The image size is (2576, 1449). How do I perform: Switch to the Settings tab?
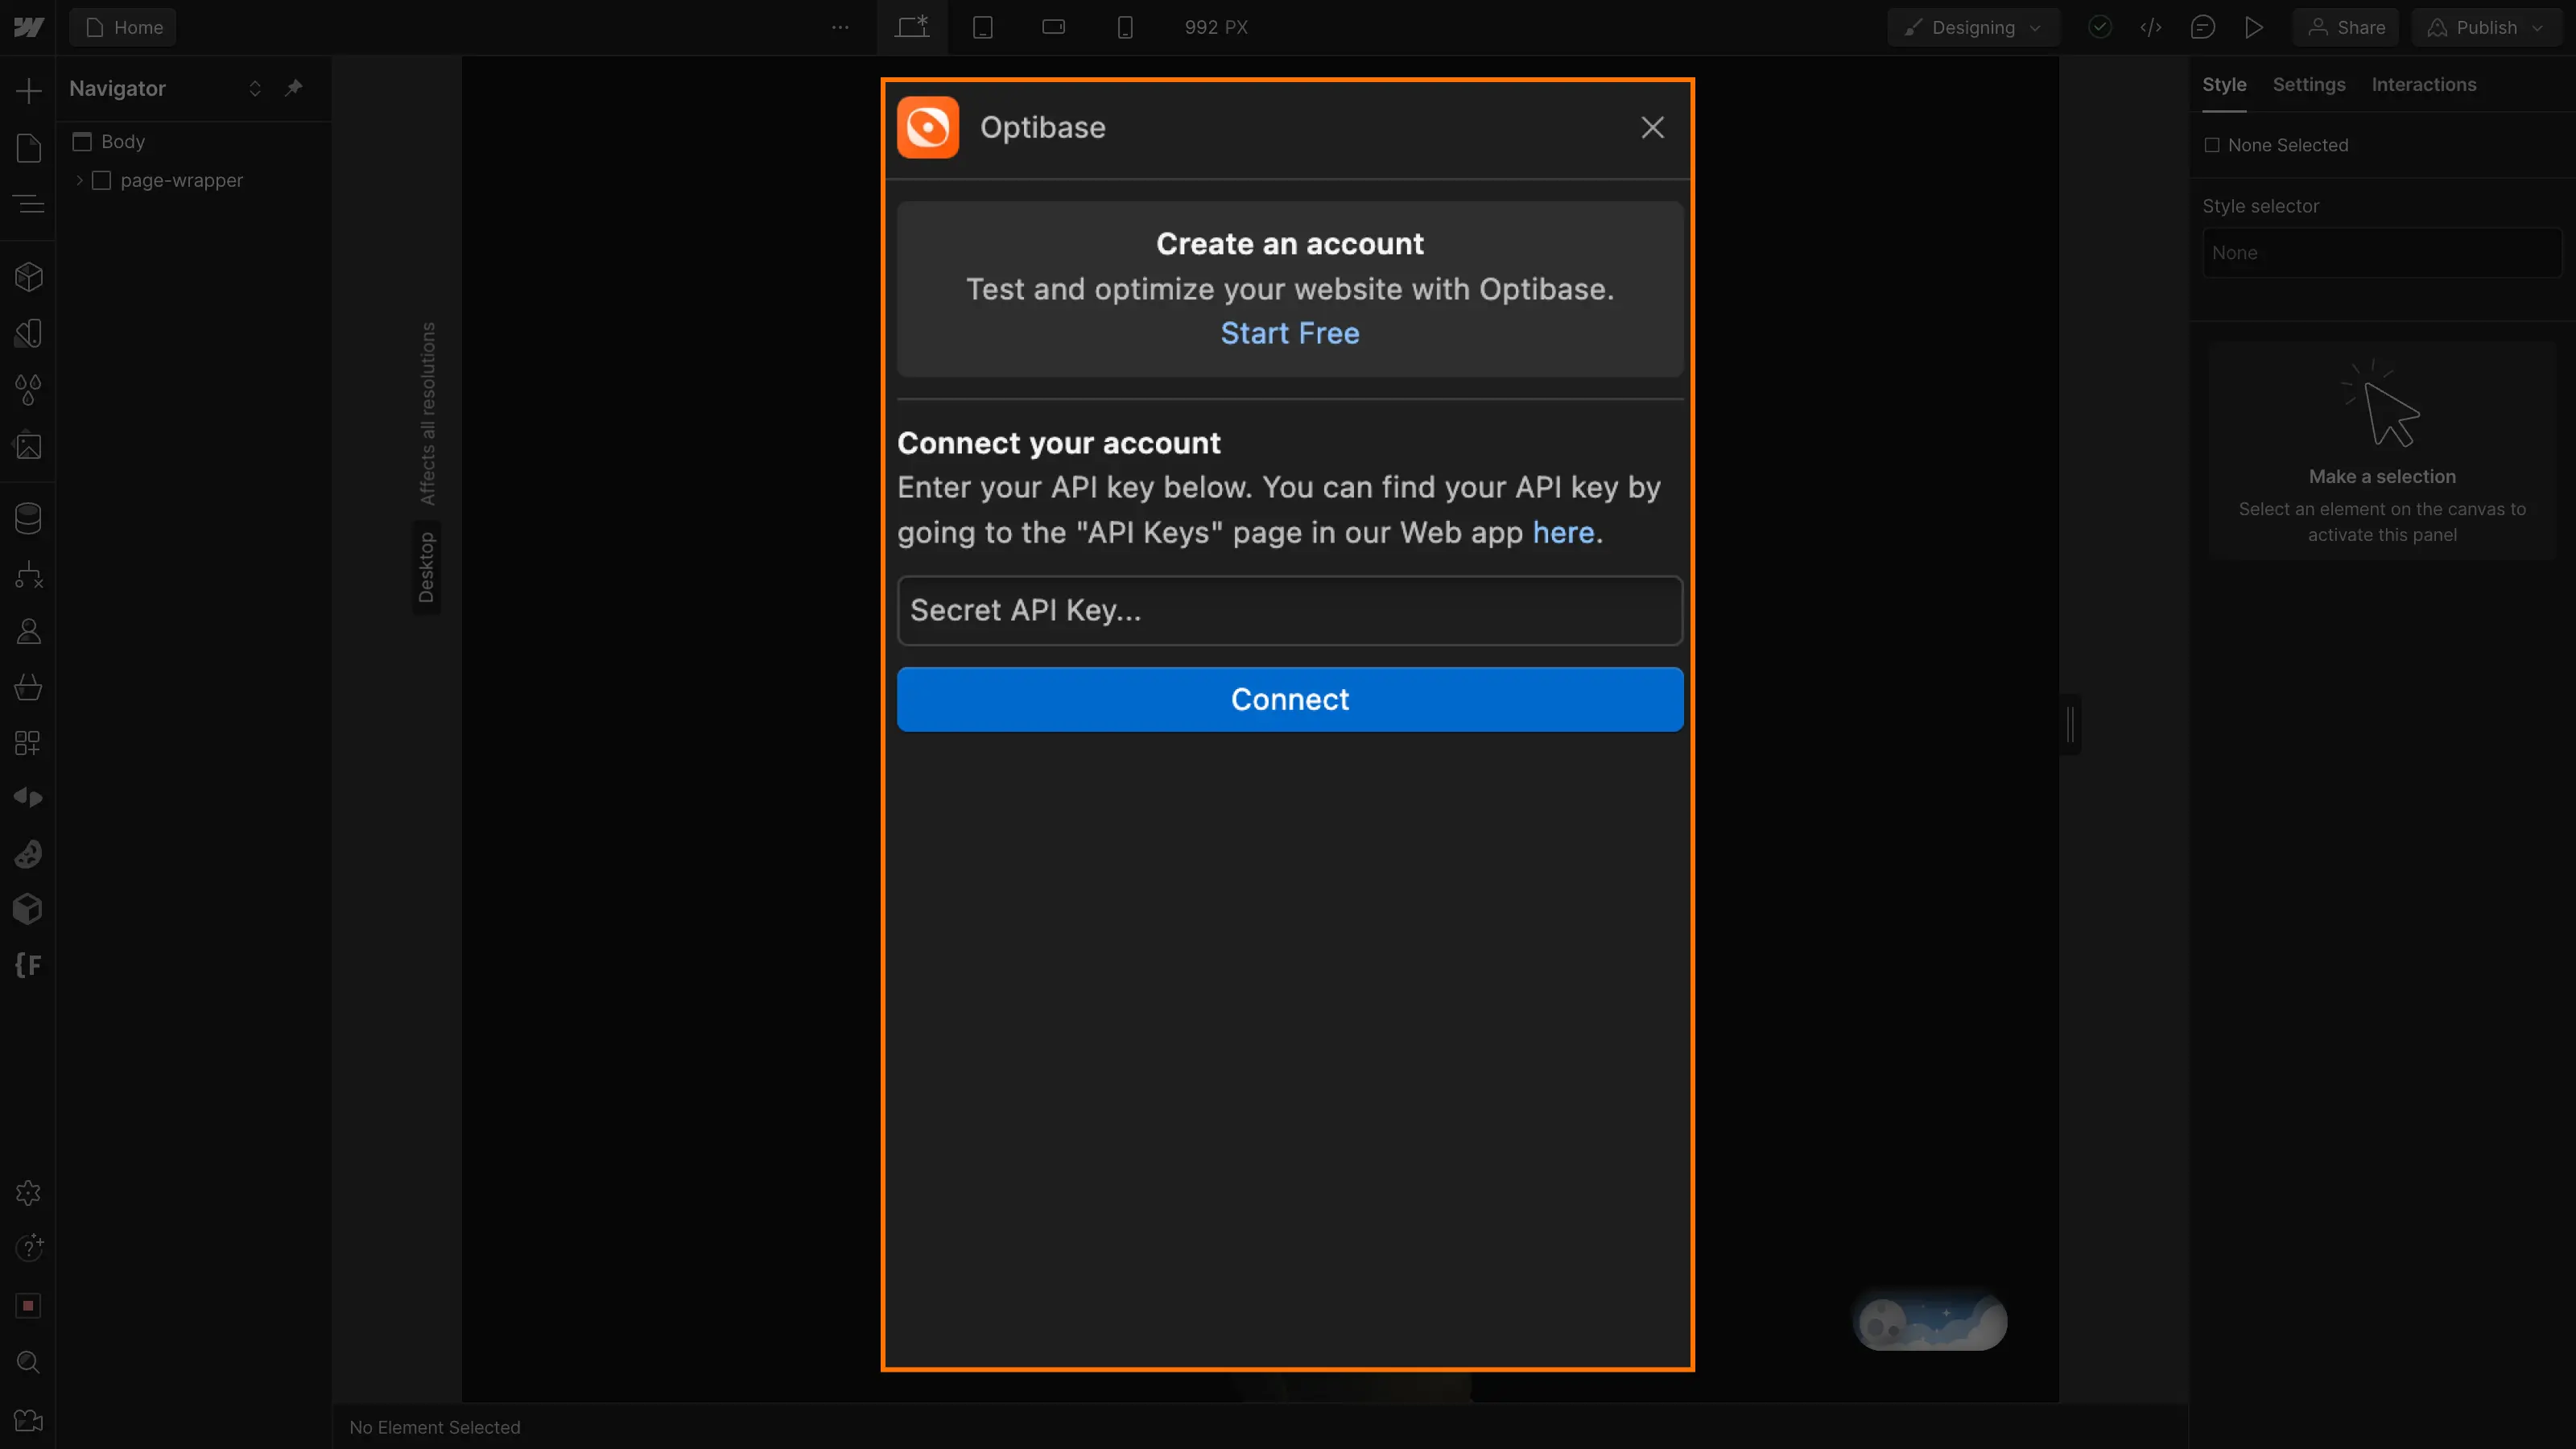2309,83
